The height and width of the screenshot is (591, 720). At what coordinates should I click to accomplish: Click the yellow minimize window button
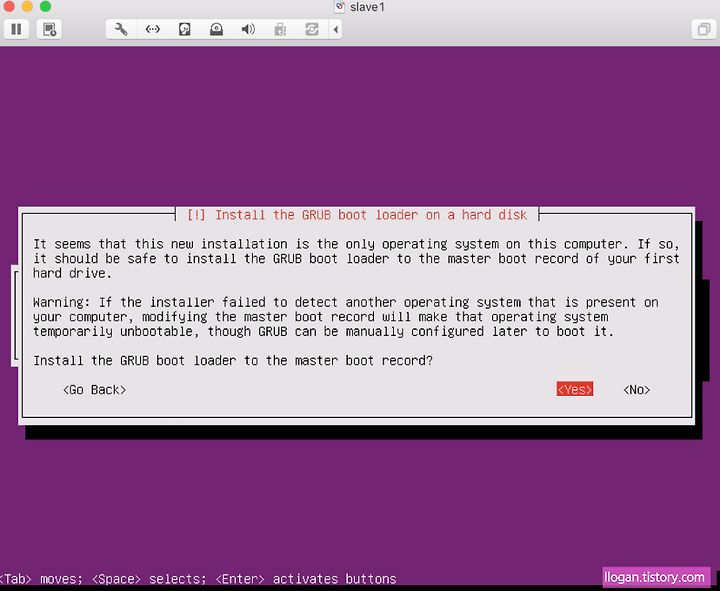coord(27,6)
